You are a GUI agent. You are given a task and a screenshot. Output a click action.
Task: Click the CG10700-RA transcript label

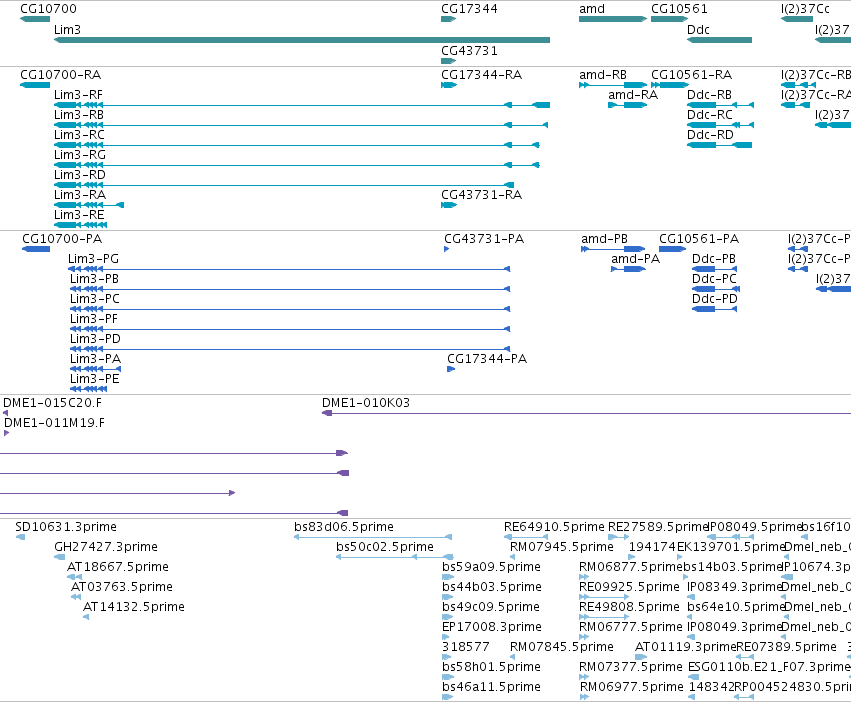click(x=60, y=74)
